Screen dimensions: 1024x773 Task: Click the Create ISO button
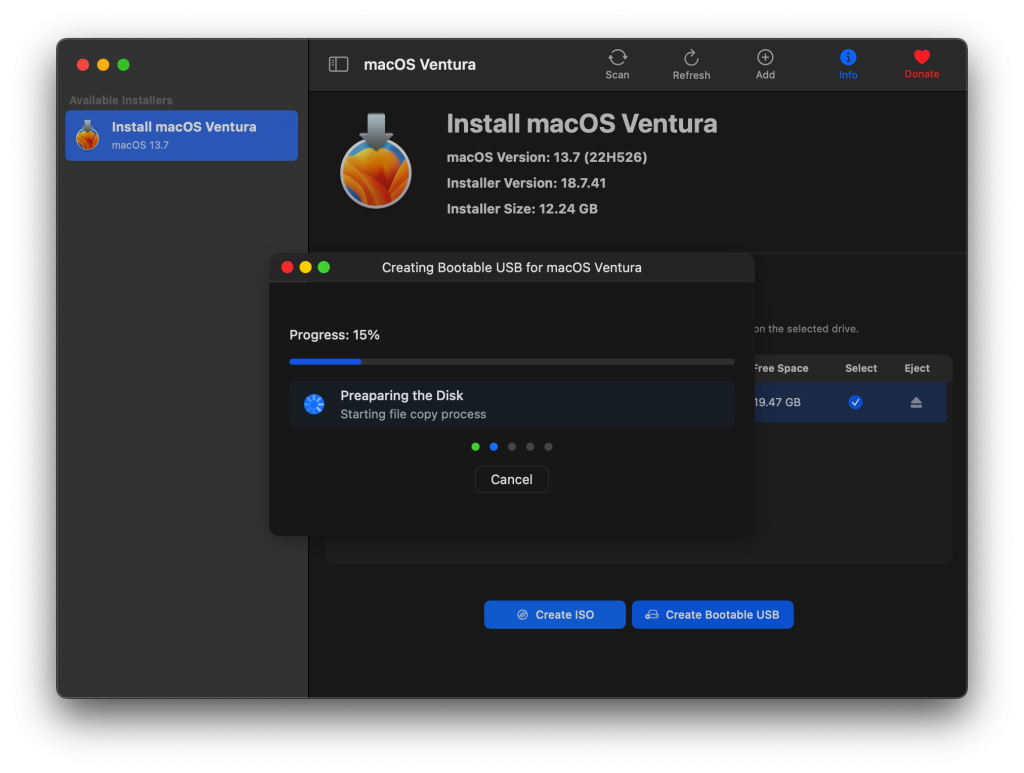[554, 614]
